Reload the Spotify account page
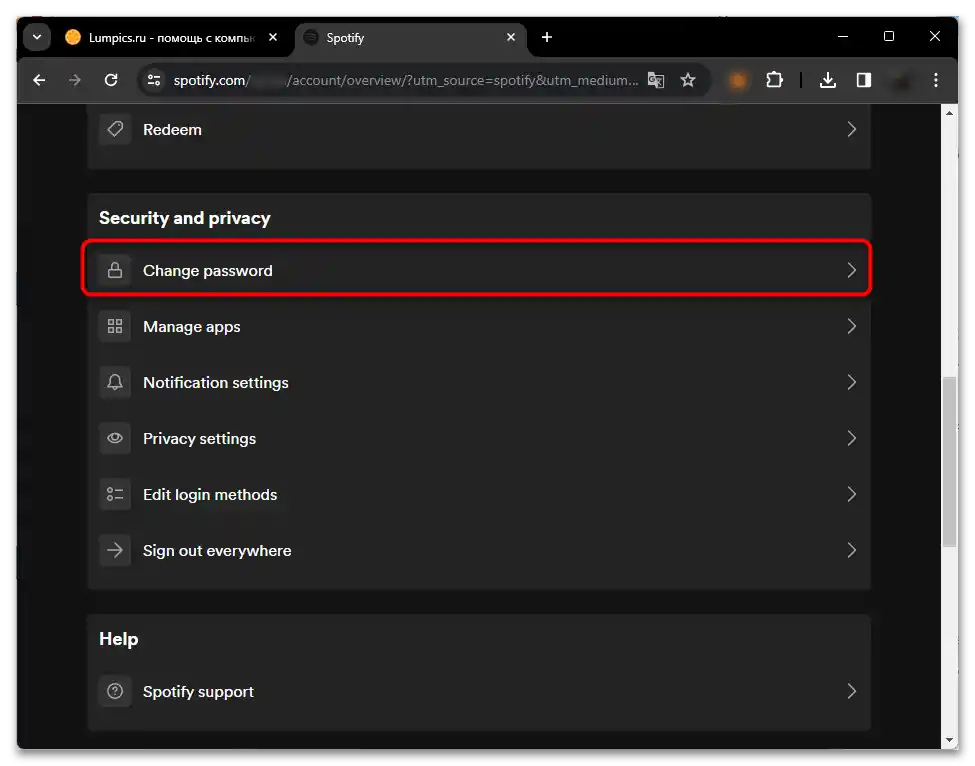The image size is (975, 766). 111,80
